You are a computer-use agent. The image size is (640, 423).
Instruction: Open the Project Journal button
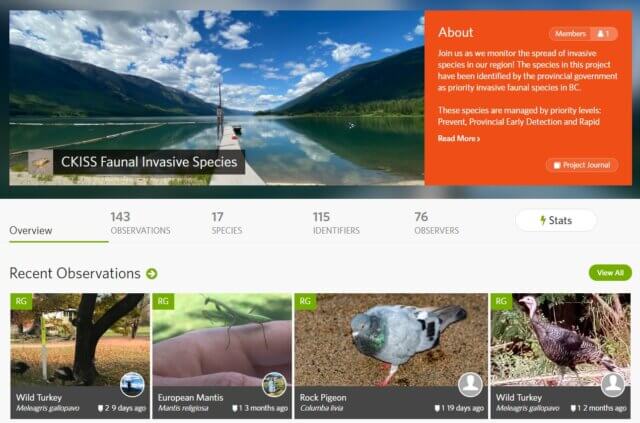[582, 165]
